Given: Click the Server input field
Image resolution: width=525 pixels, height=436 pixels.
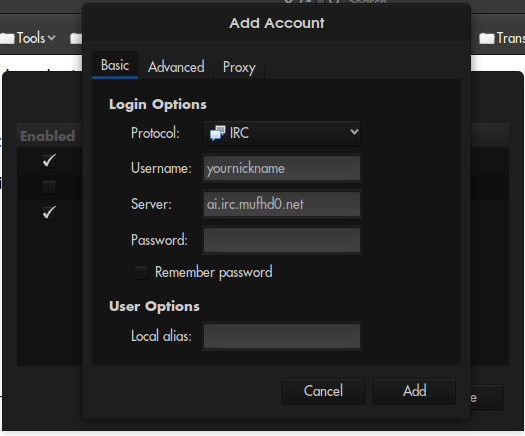Looking at the screenshot, I should click(x=282, y=204).
